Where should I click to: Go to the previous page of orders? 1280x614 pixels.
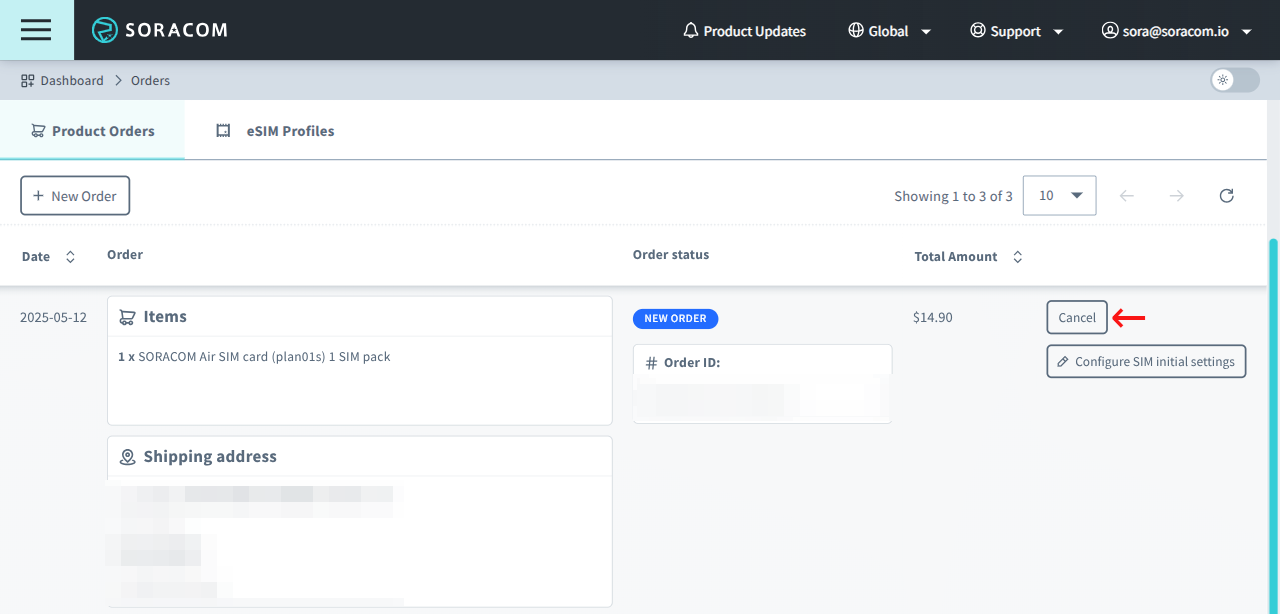point(1126,195)
